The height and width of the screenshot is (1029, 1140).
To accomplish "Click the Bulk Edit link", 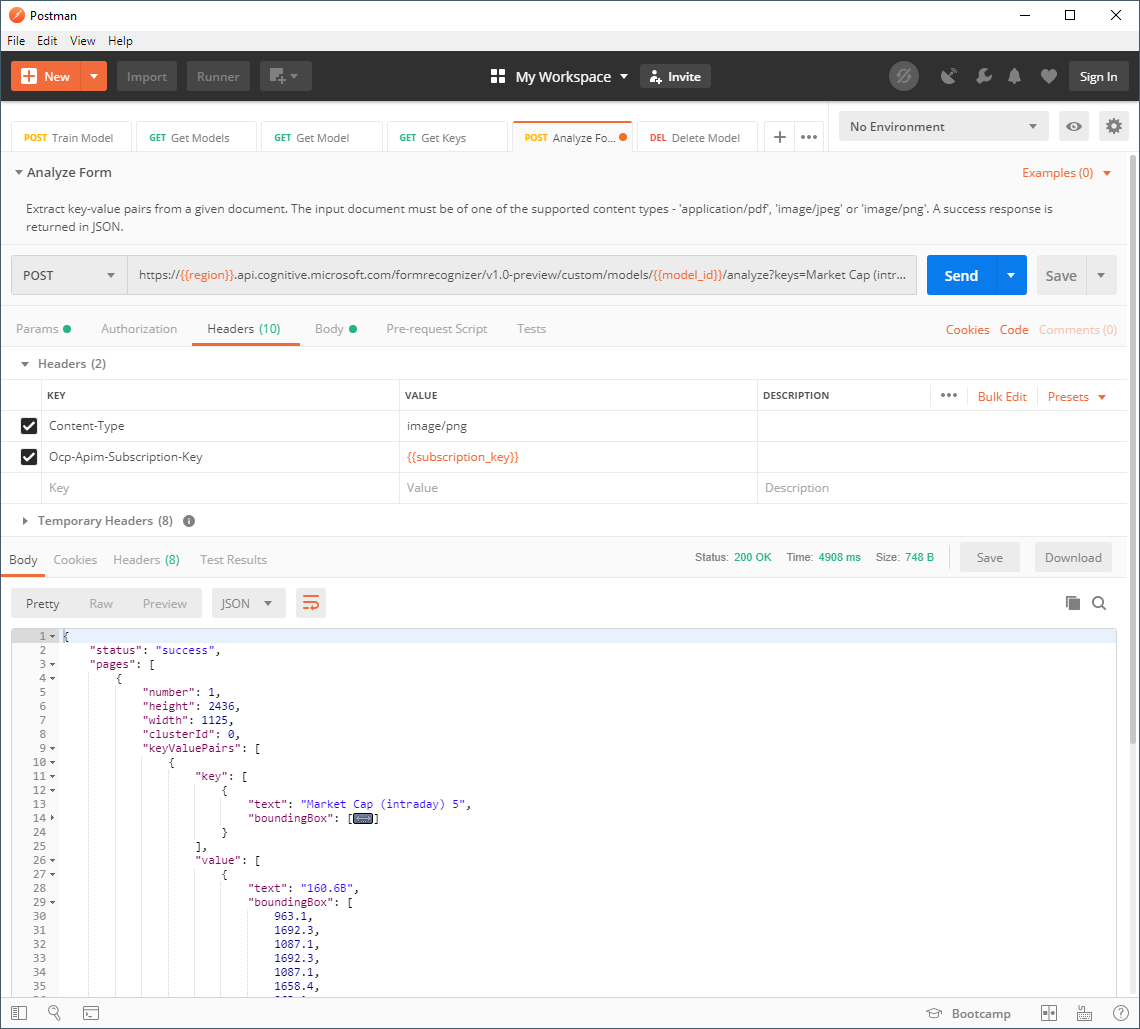I will tap(1002, 396).
